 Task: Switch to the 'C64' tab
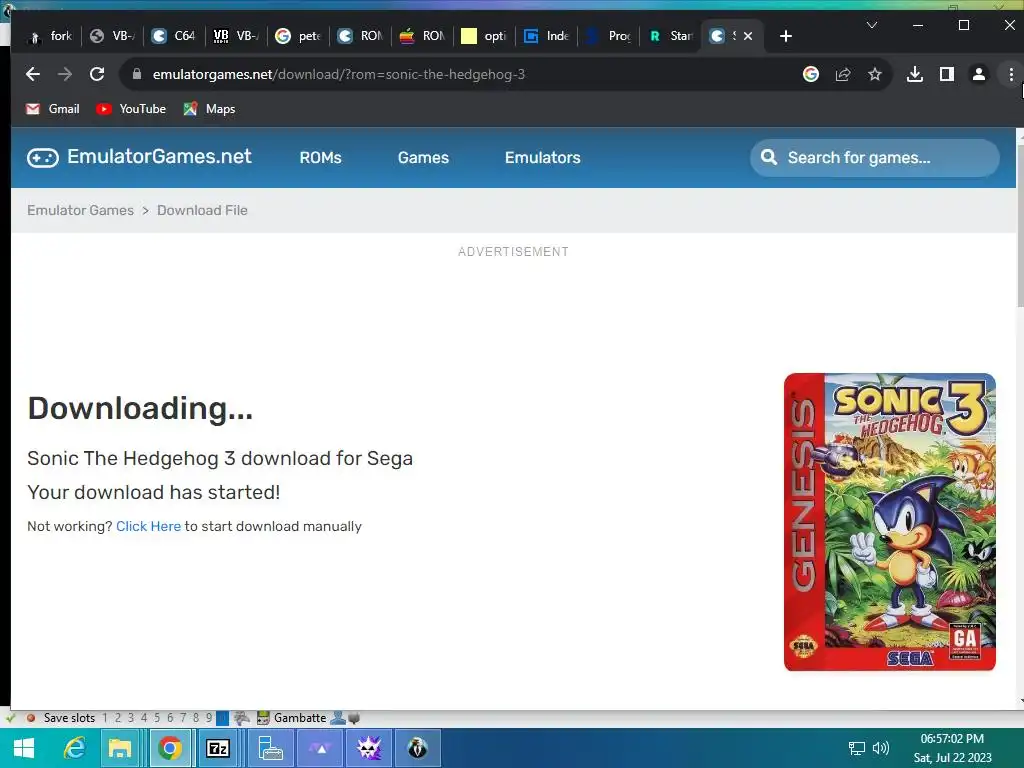click(x=174, y=36)
